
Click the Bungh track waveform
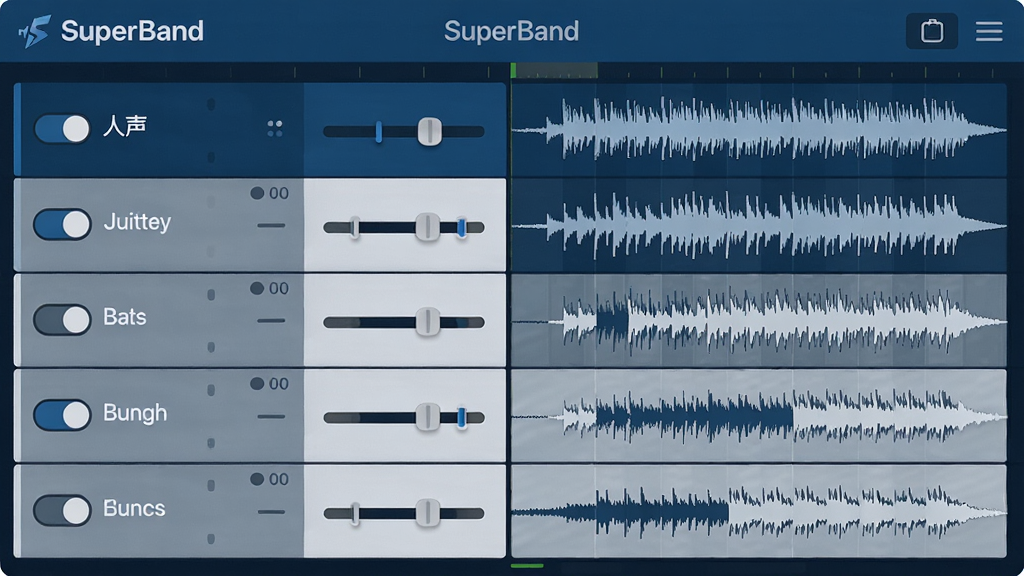(759, 416)
